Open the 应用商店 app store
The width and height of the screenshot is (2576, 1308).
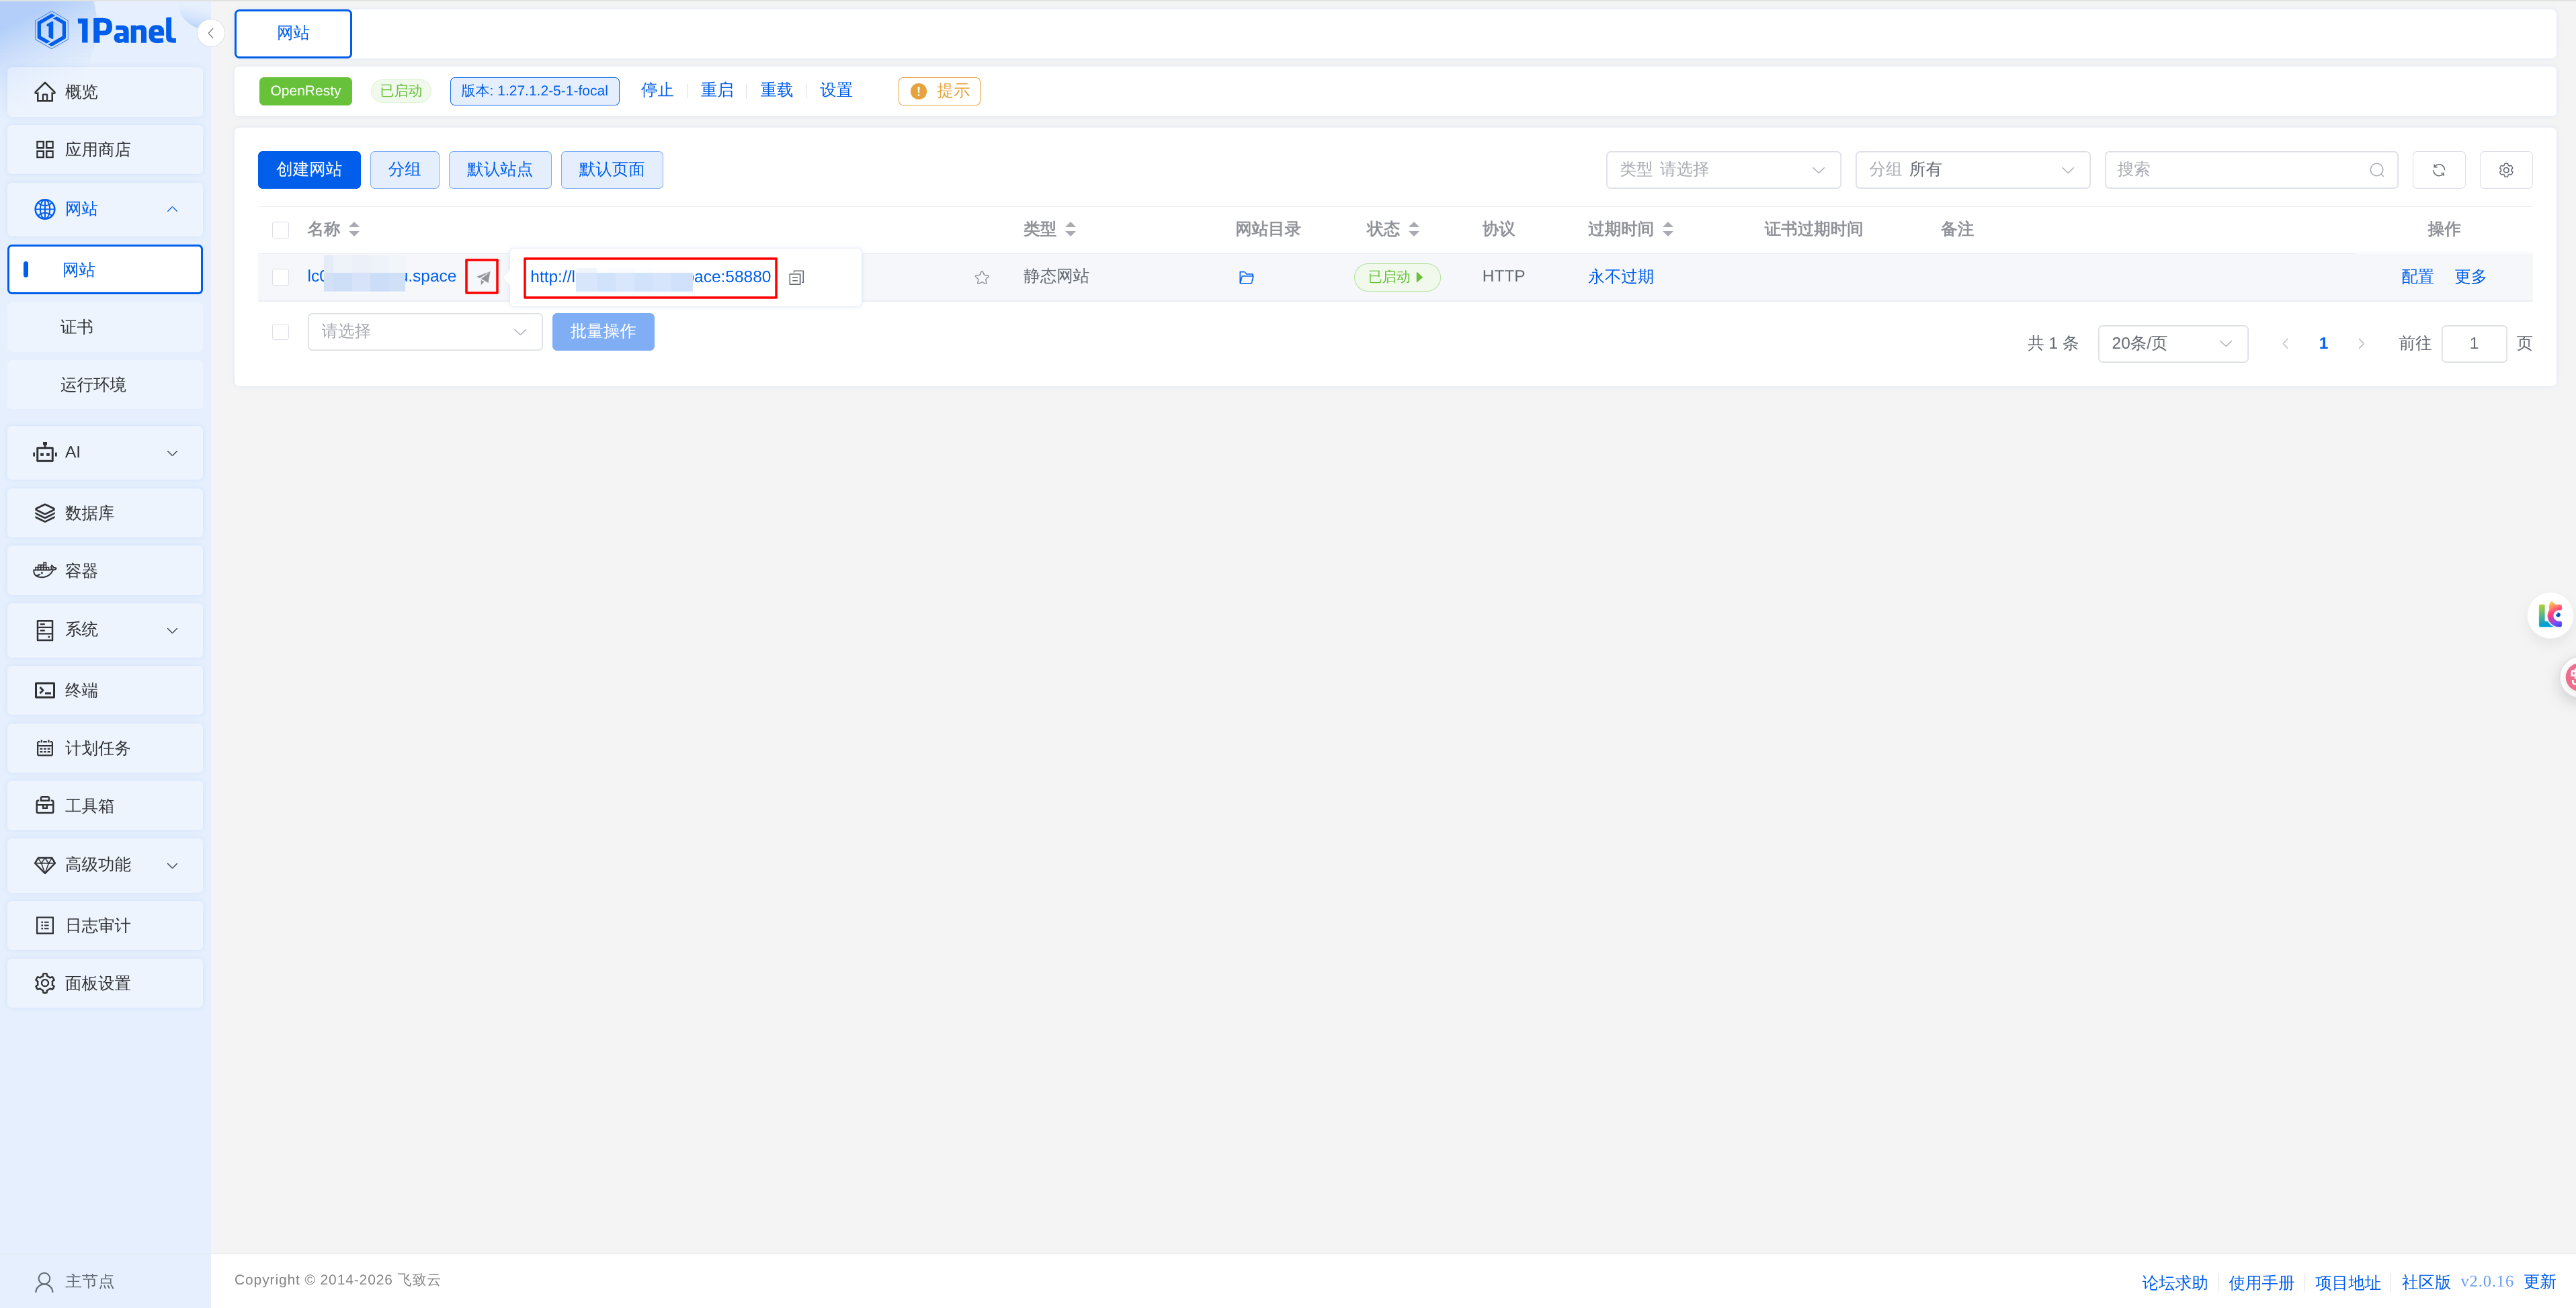tap(105, 150)
